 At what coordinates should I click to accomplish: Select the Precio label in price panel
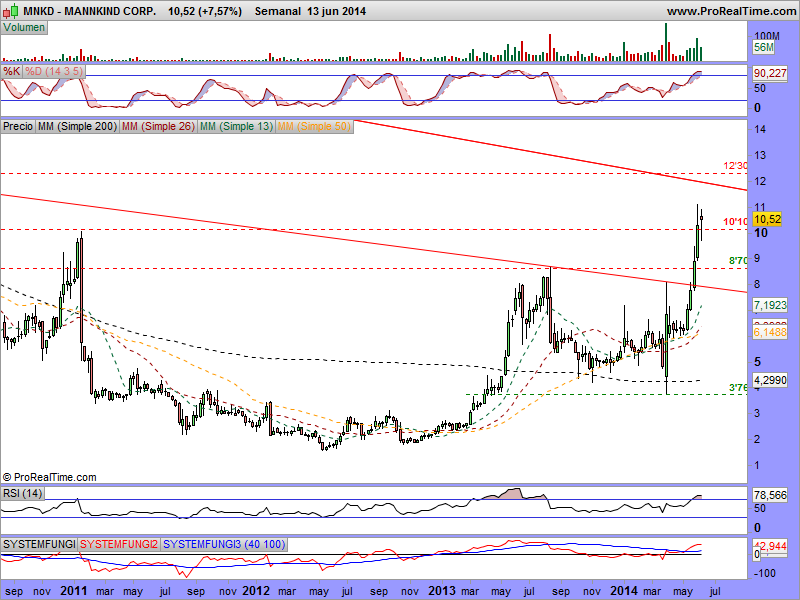click(18, 126)
